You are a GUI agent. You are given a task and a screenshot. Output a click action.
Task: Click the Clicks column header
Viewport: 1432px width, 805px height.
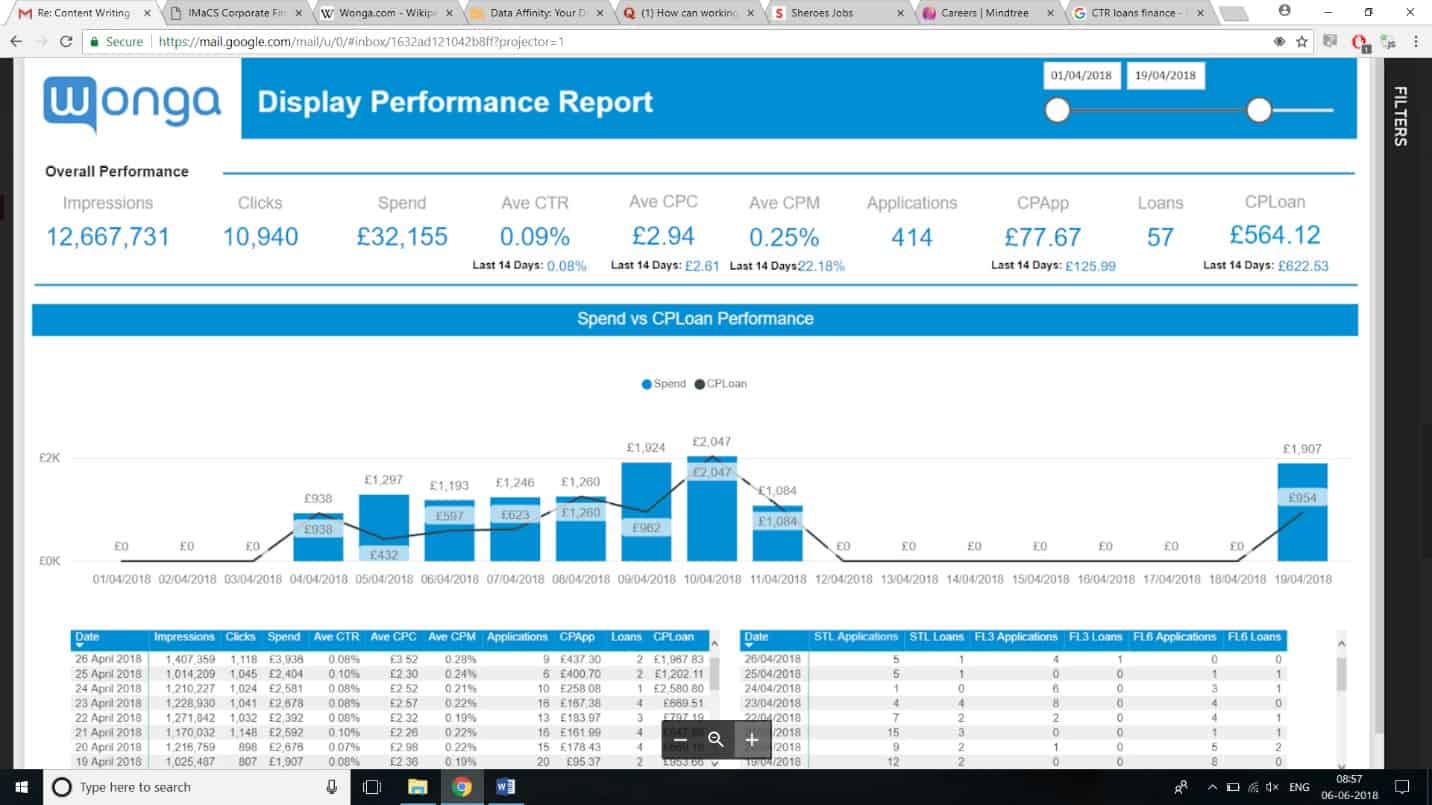(241, 637)
